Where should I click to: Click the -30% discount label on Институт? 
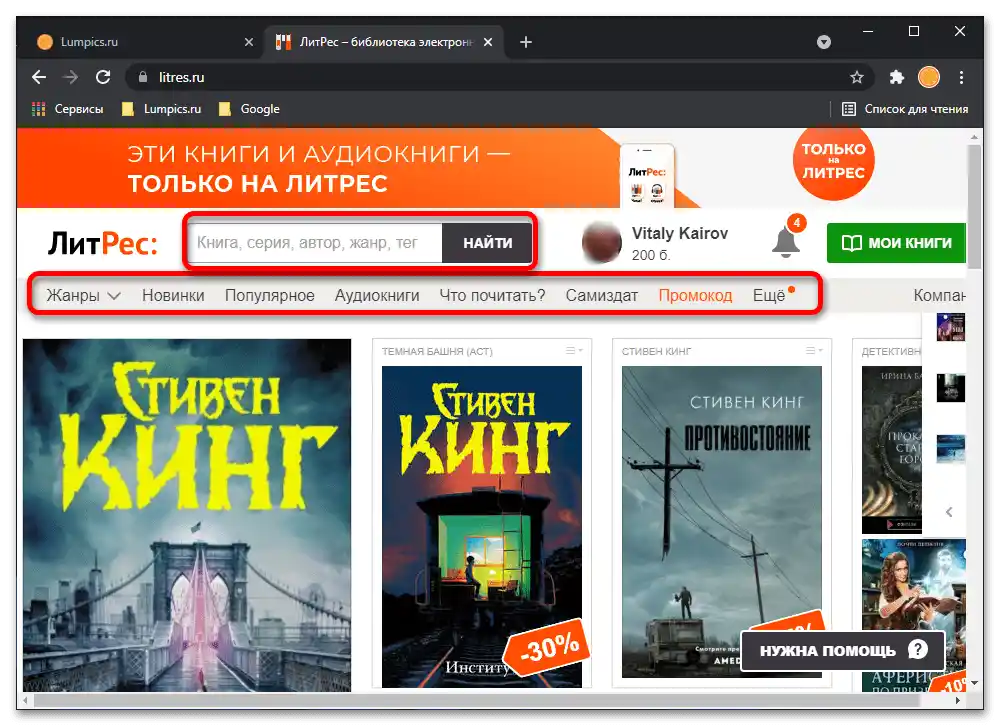547,648
